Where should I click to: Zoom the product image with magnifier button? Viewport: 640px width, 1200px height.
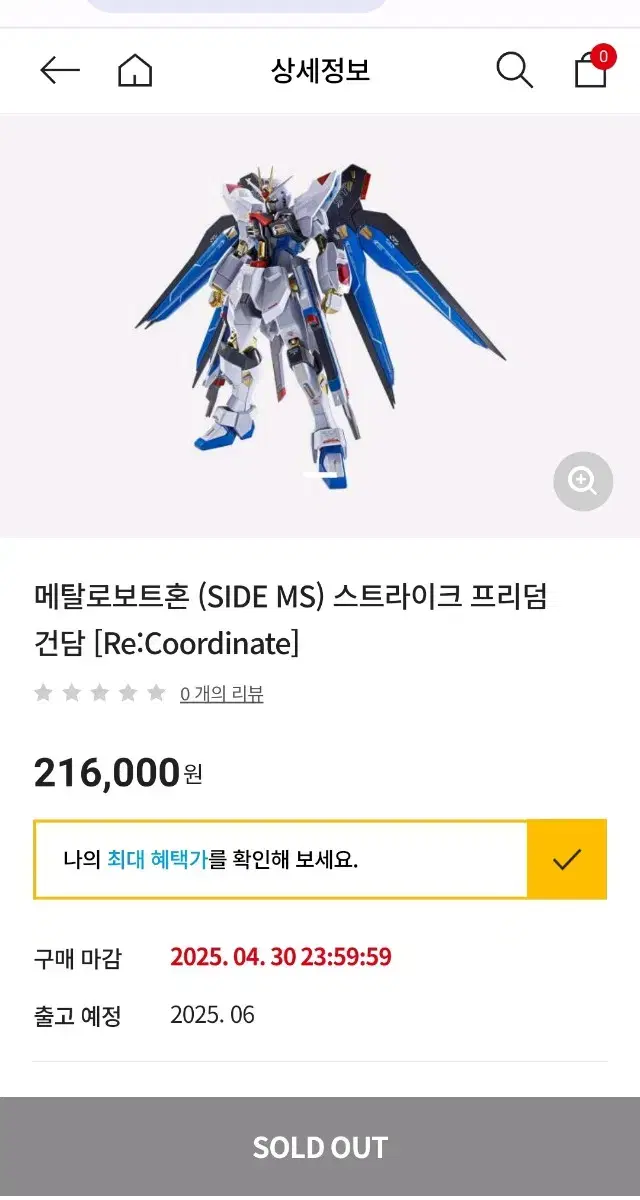pyautogui.click(x=582, y=481)
